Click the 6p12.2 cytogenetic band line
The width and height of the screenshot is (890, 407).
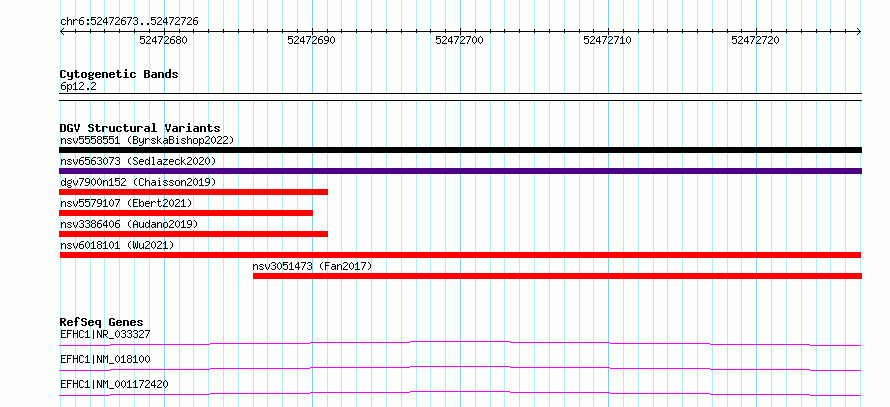click(460, 97)
